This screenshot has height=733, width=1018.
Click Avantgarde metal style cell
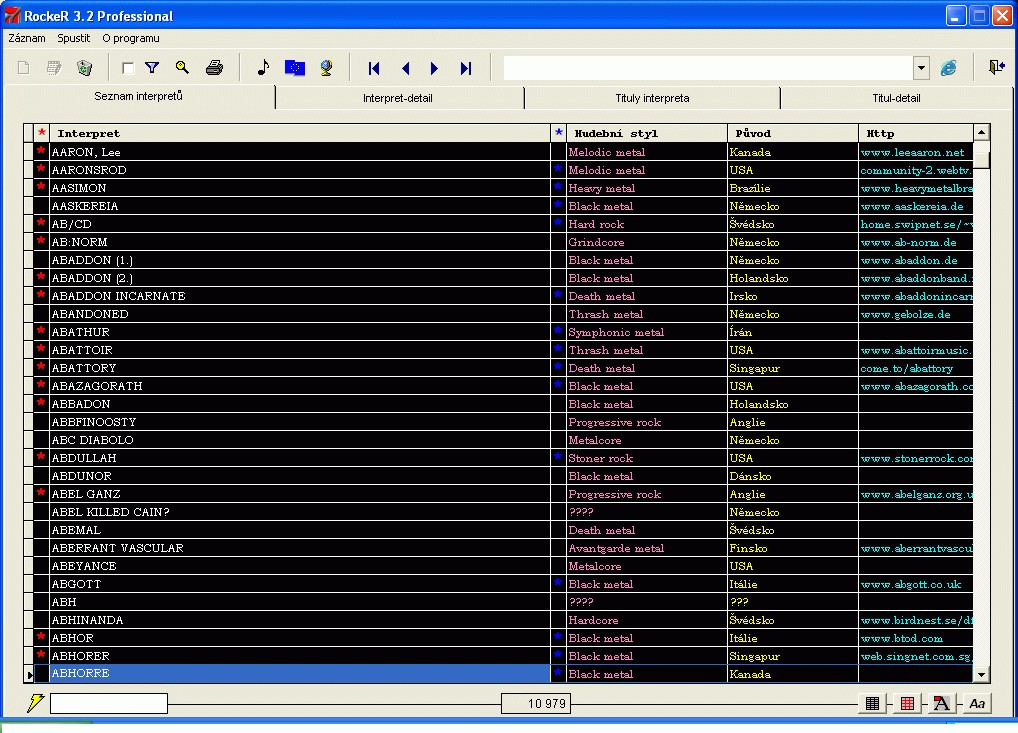647,548
